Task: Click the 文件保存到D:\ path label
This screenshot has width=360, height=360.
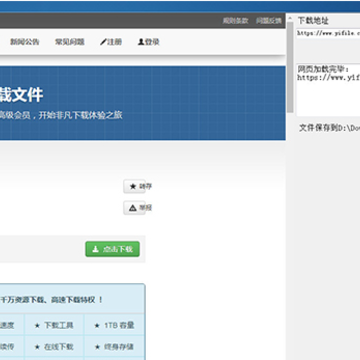Action: [x=329, y=128]
